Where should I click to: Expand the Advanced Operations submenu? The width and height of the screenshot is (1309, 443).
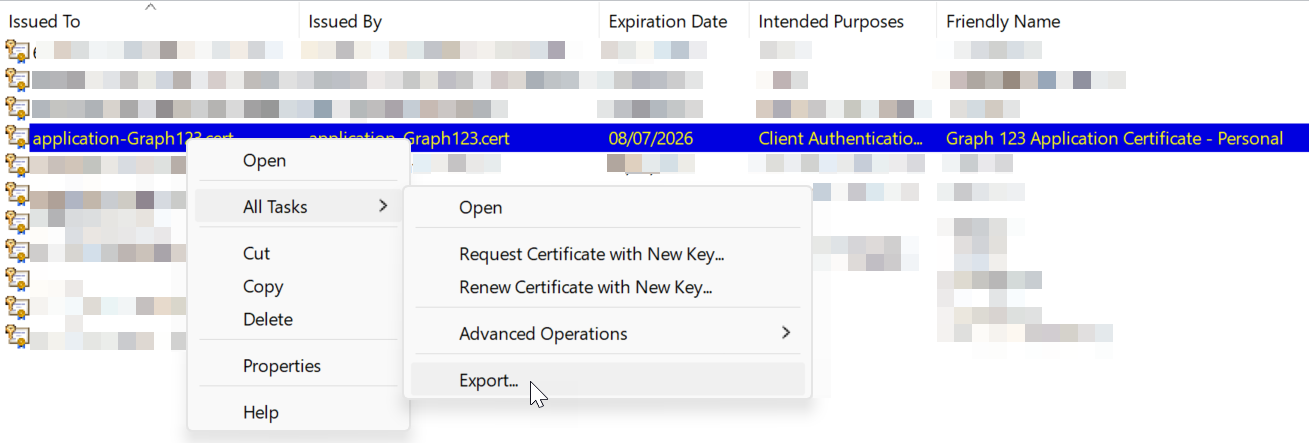607,333
